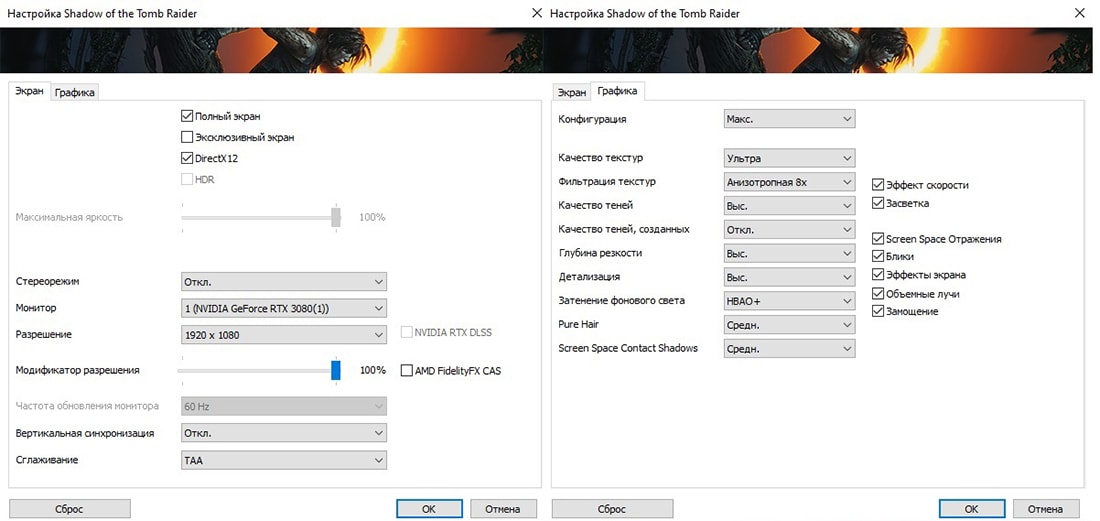The image size is (1100, 521).
Task: Disable the Эффект скорости checkbox
Action: point(878,185)
